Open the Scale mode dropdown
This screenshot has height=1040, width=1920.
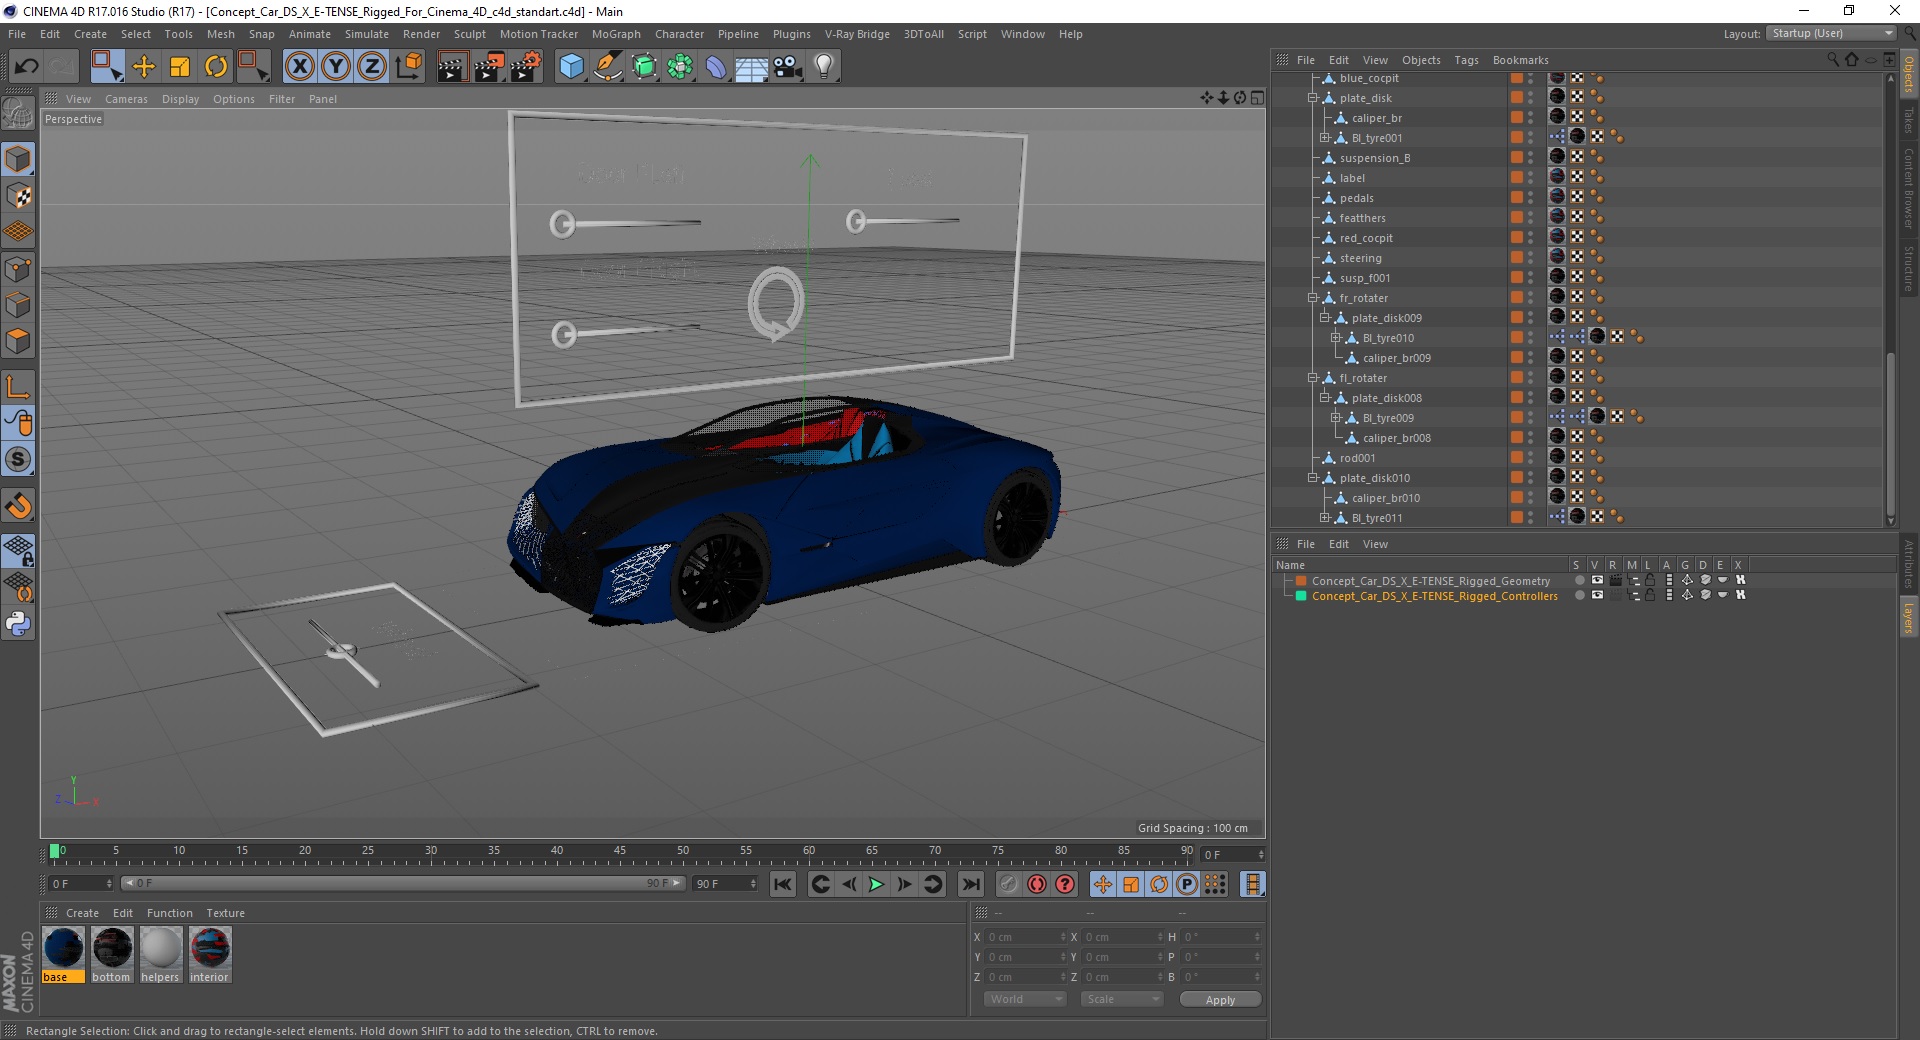pyautogui.click(x=1122, y=999)
